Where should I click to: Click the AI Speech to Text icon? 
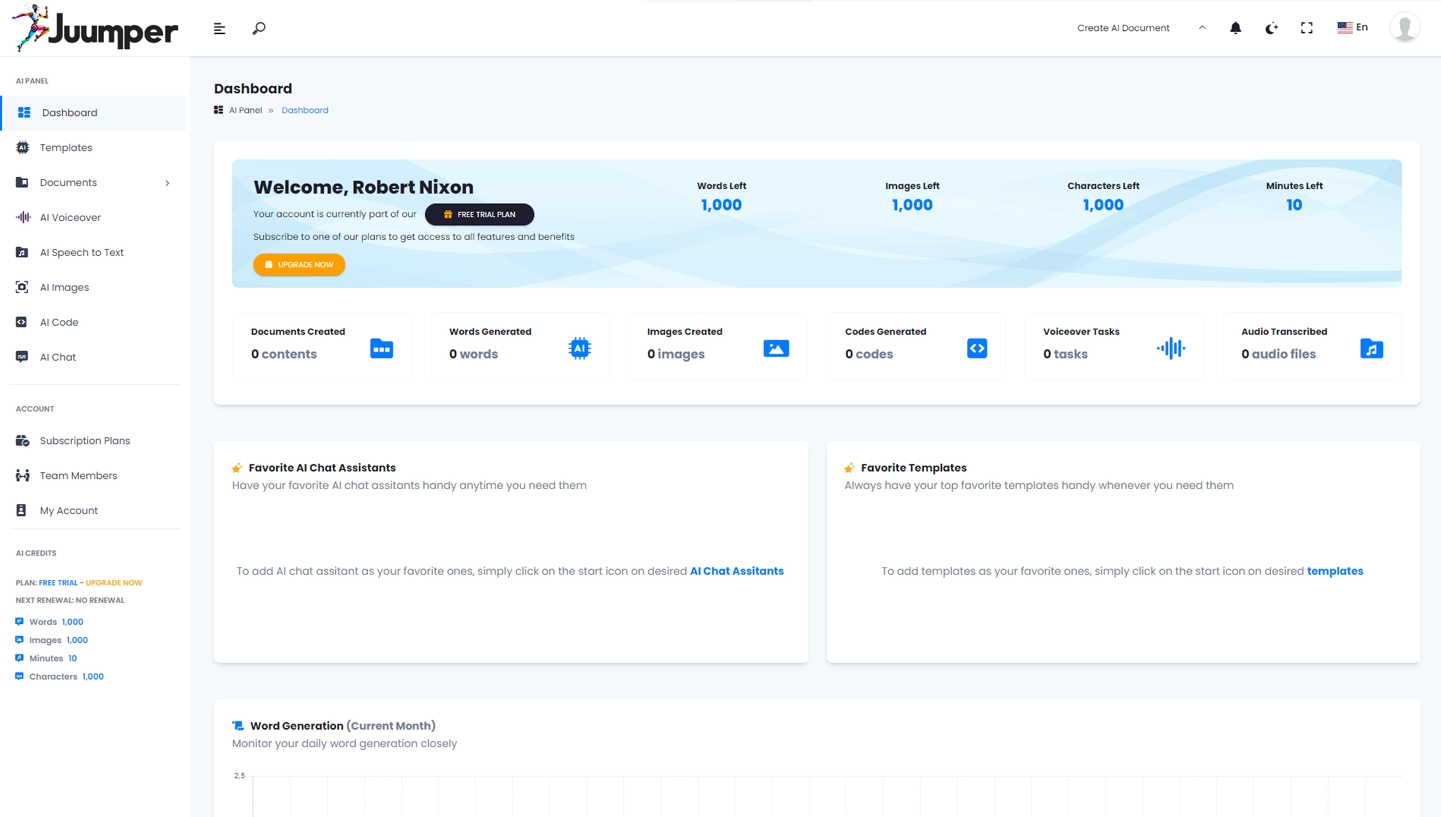coord(22,253)
